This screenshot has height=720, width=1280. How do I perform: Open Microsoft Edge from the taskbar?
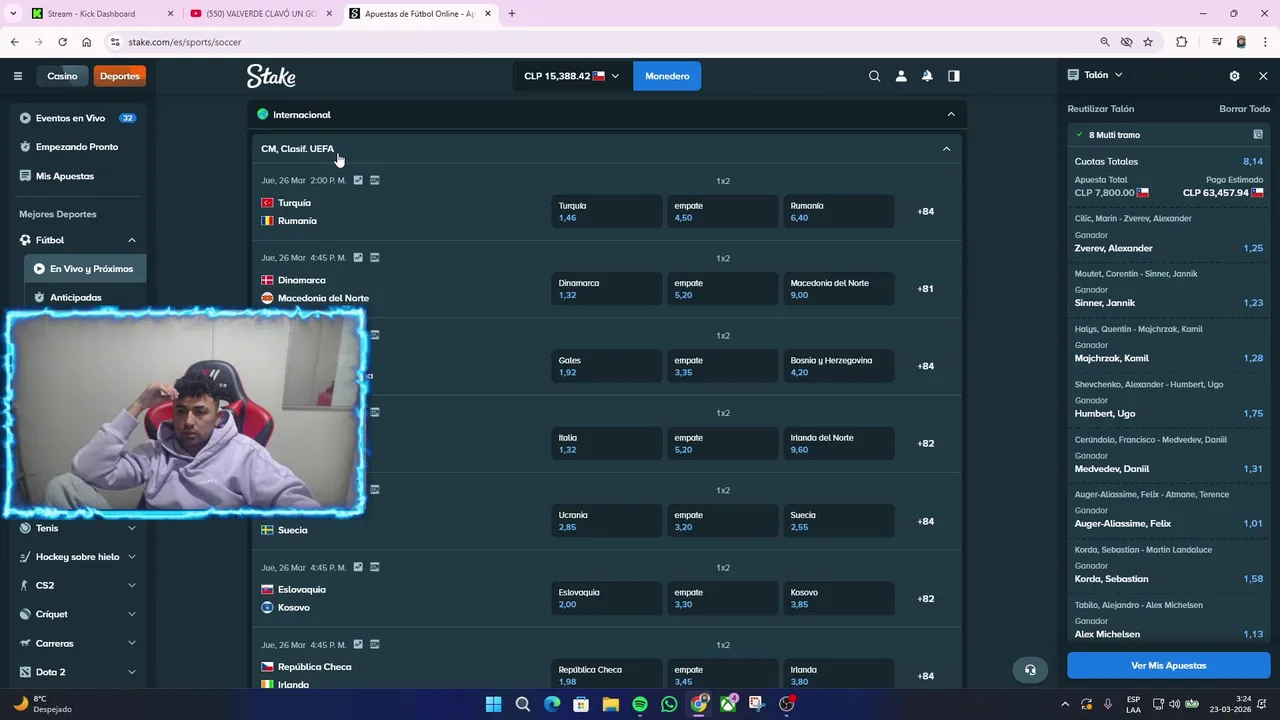pyautogui.click(x=552, y=704)
